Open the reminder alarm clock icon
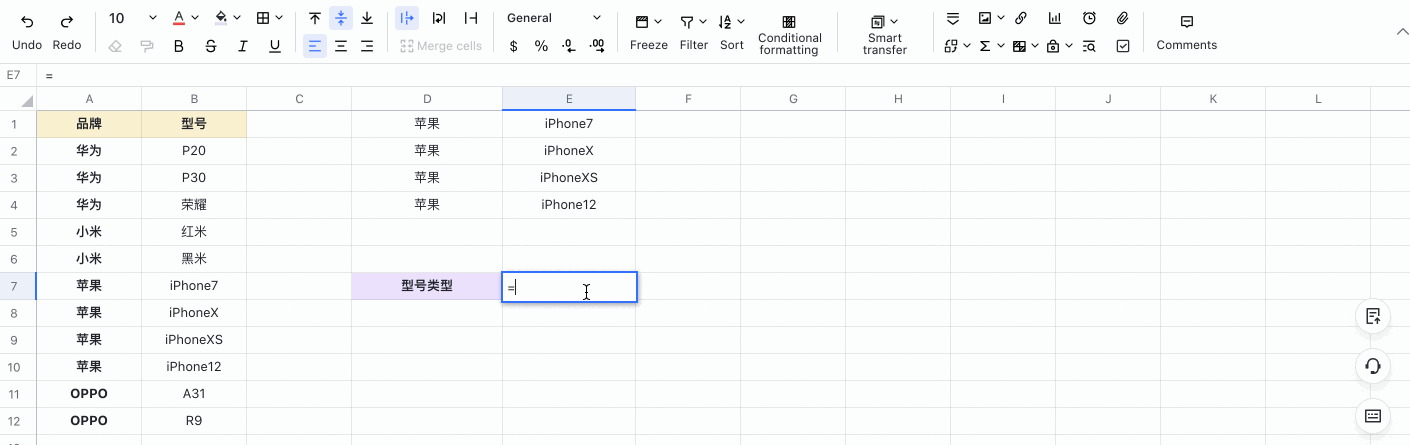The height and width of the screenshot is (445, 1410). 1089,19
